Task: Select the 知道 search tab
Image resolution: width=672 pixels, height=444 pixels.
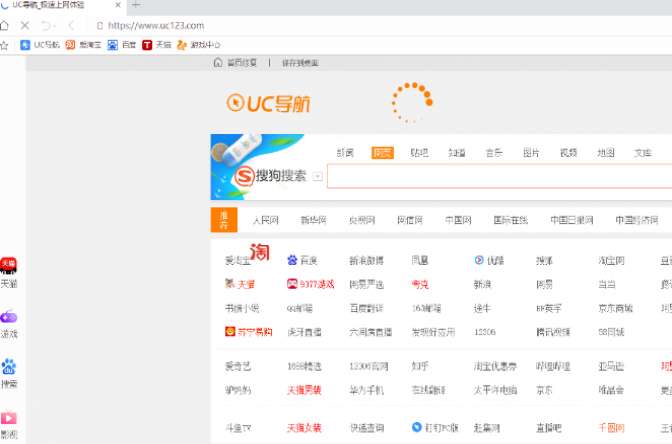Action: click(x=456, y=153)
